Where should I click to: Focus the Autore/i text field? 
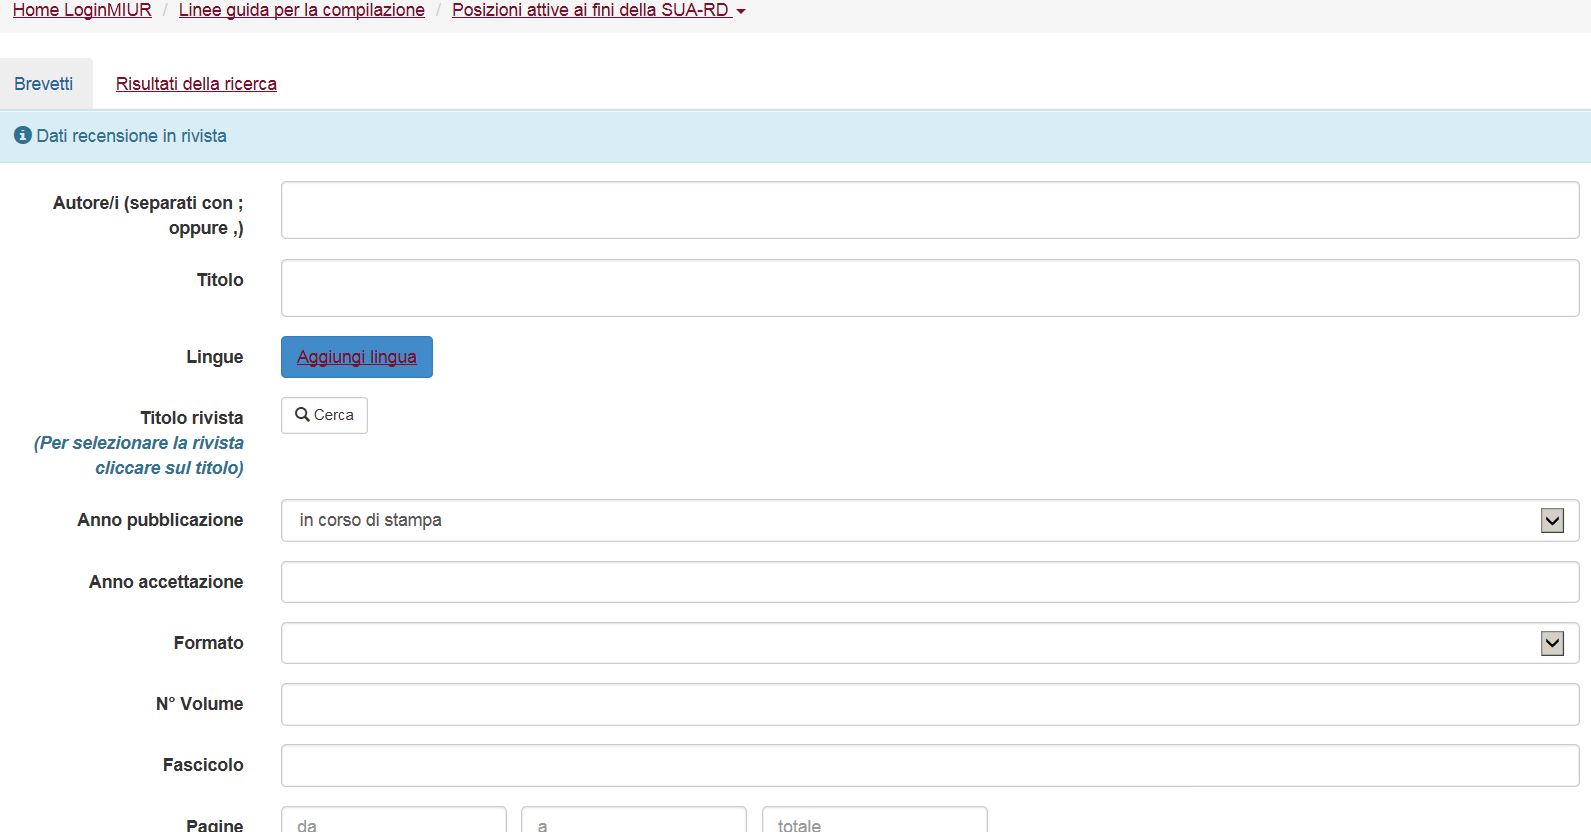point(929,210)
